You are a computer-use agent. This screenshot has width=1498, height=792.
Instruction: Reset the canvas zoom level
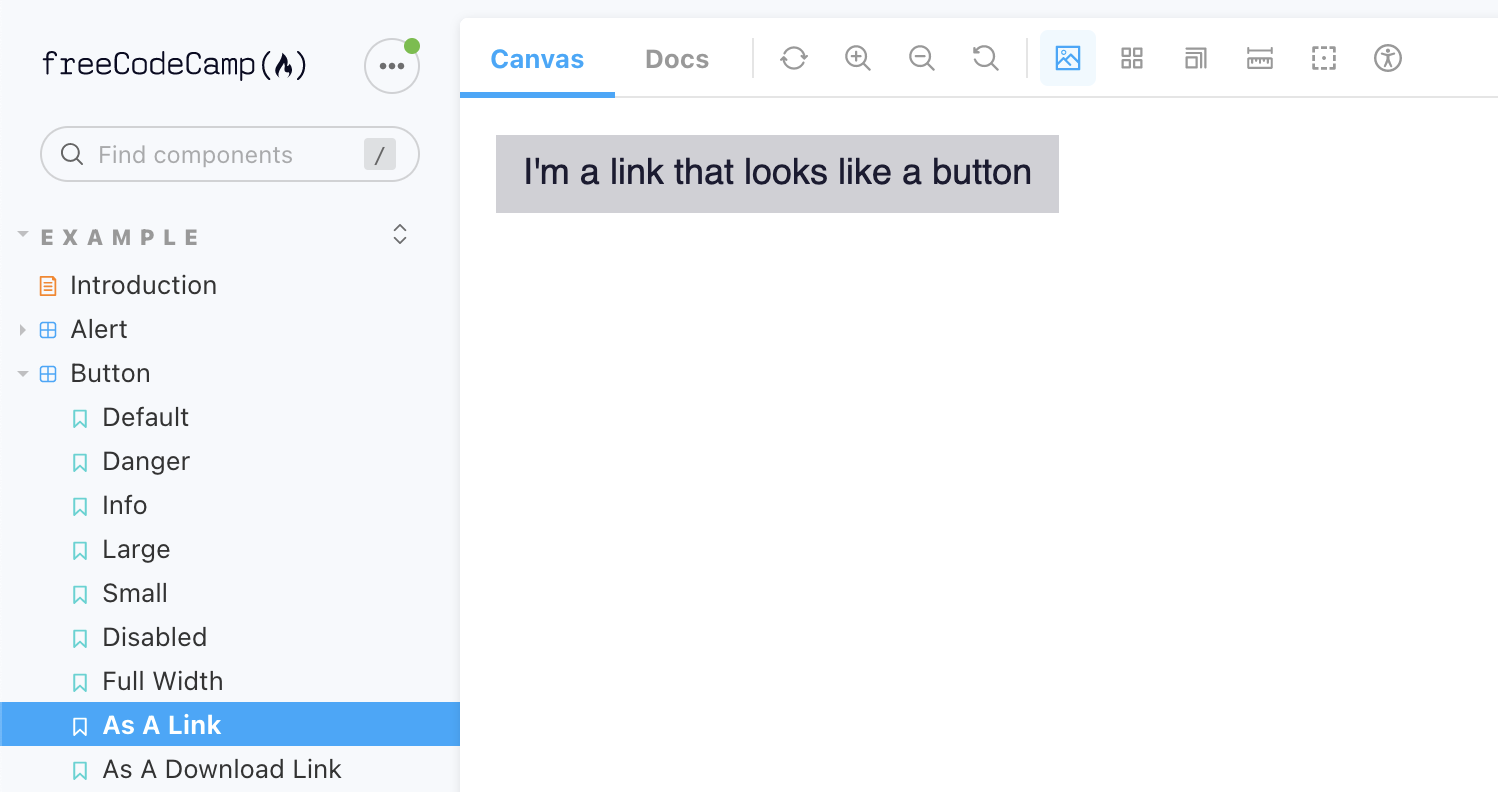coord(985,58)
